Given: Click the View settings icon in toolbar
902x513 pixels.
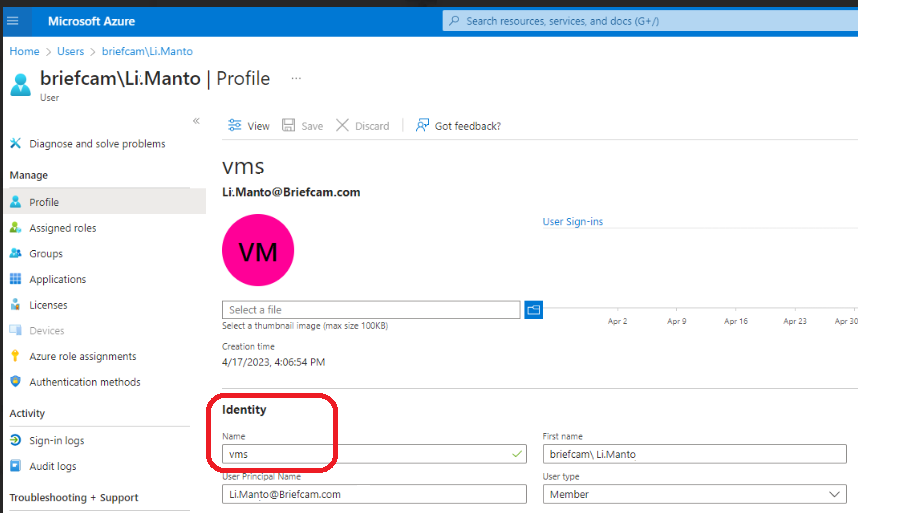Looking at the screenshot, I should coord(235,125).
